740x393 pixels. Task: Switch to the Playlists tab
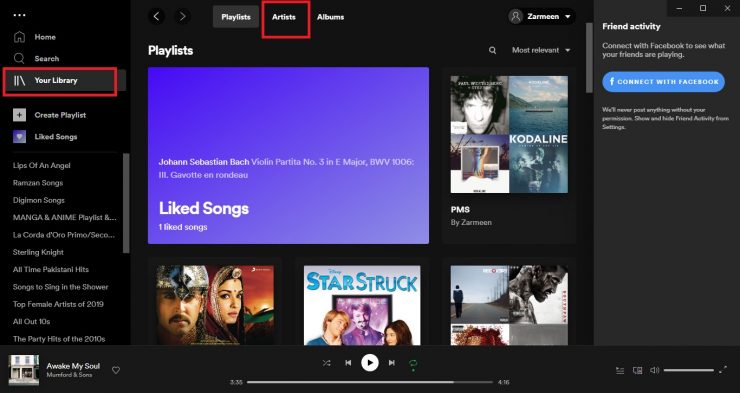pyautogui.click(x=236, y=17)
